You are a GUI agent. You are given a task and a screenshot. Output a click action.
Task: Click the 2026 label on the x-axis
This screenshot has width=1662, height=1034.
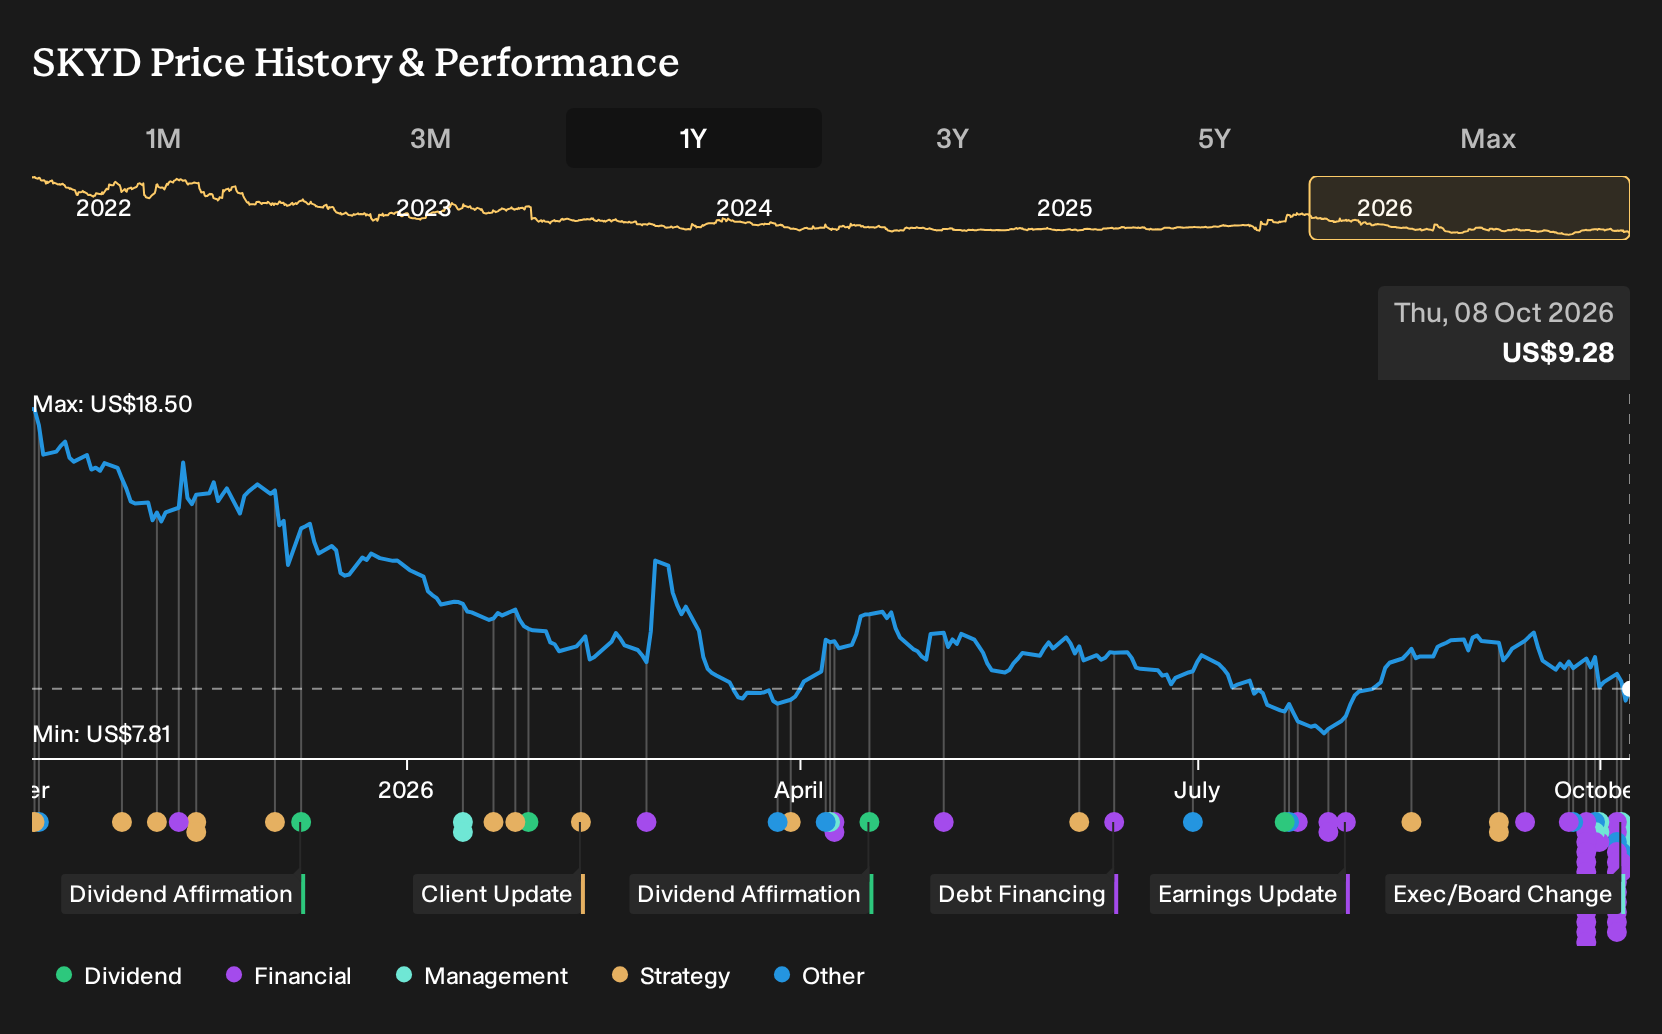click(406, 790)
